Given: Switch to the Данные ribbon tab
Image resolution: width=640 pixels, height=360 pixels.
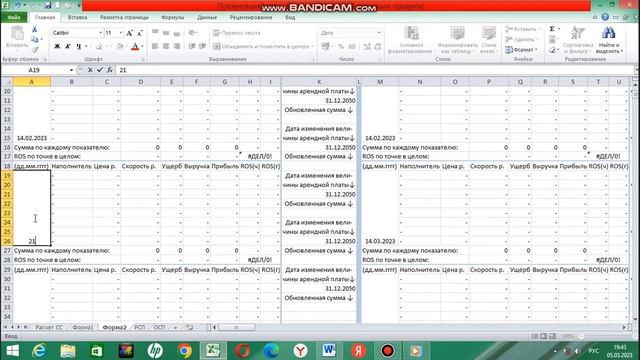Looking at the screenshot, I should pos(207,18).
